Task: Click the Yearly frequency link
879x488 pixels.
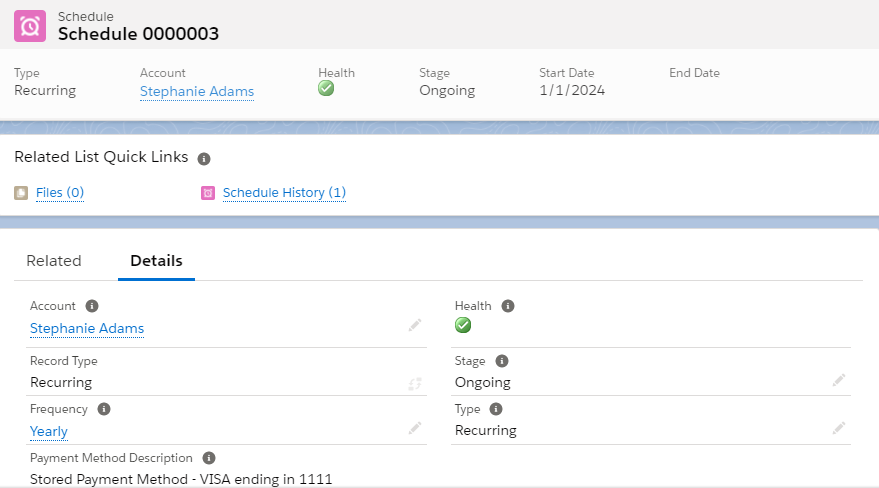Action: 49,432
